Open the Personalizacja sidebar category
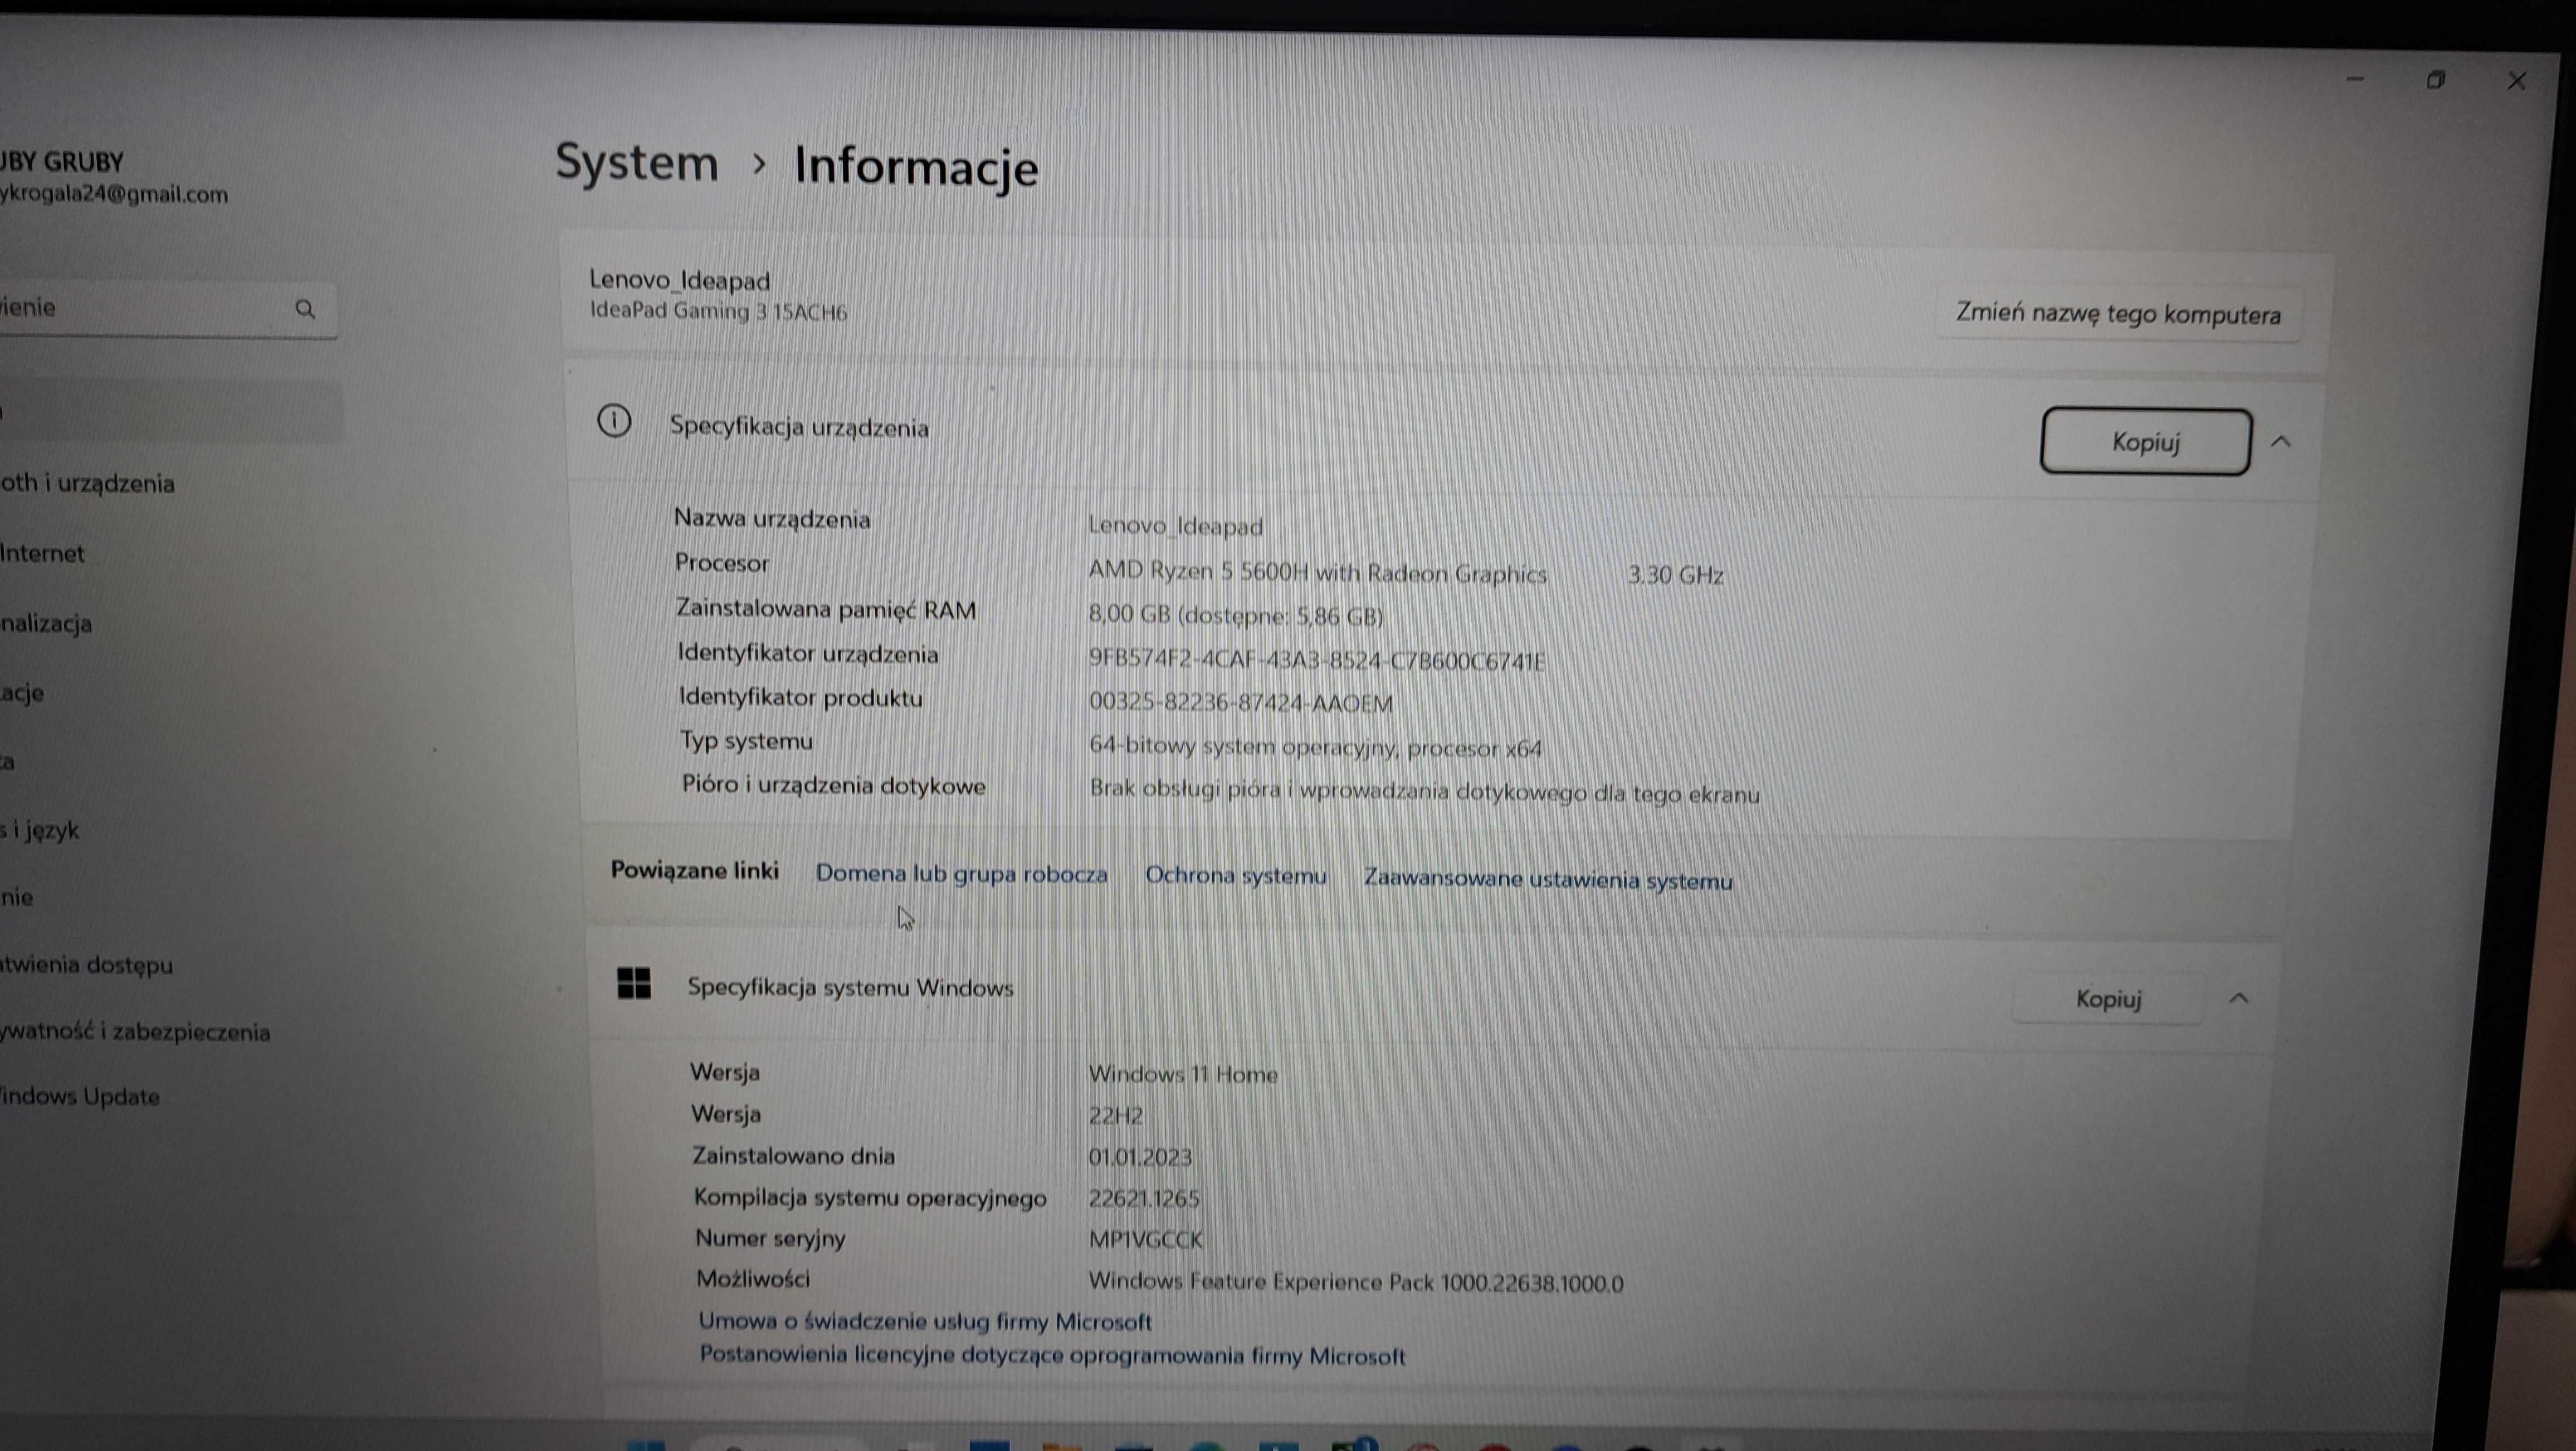 click(46, 623)
